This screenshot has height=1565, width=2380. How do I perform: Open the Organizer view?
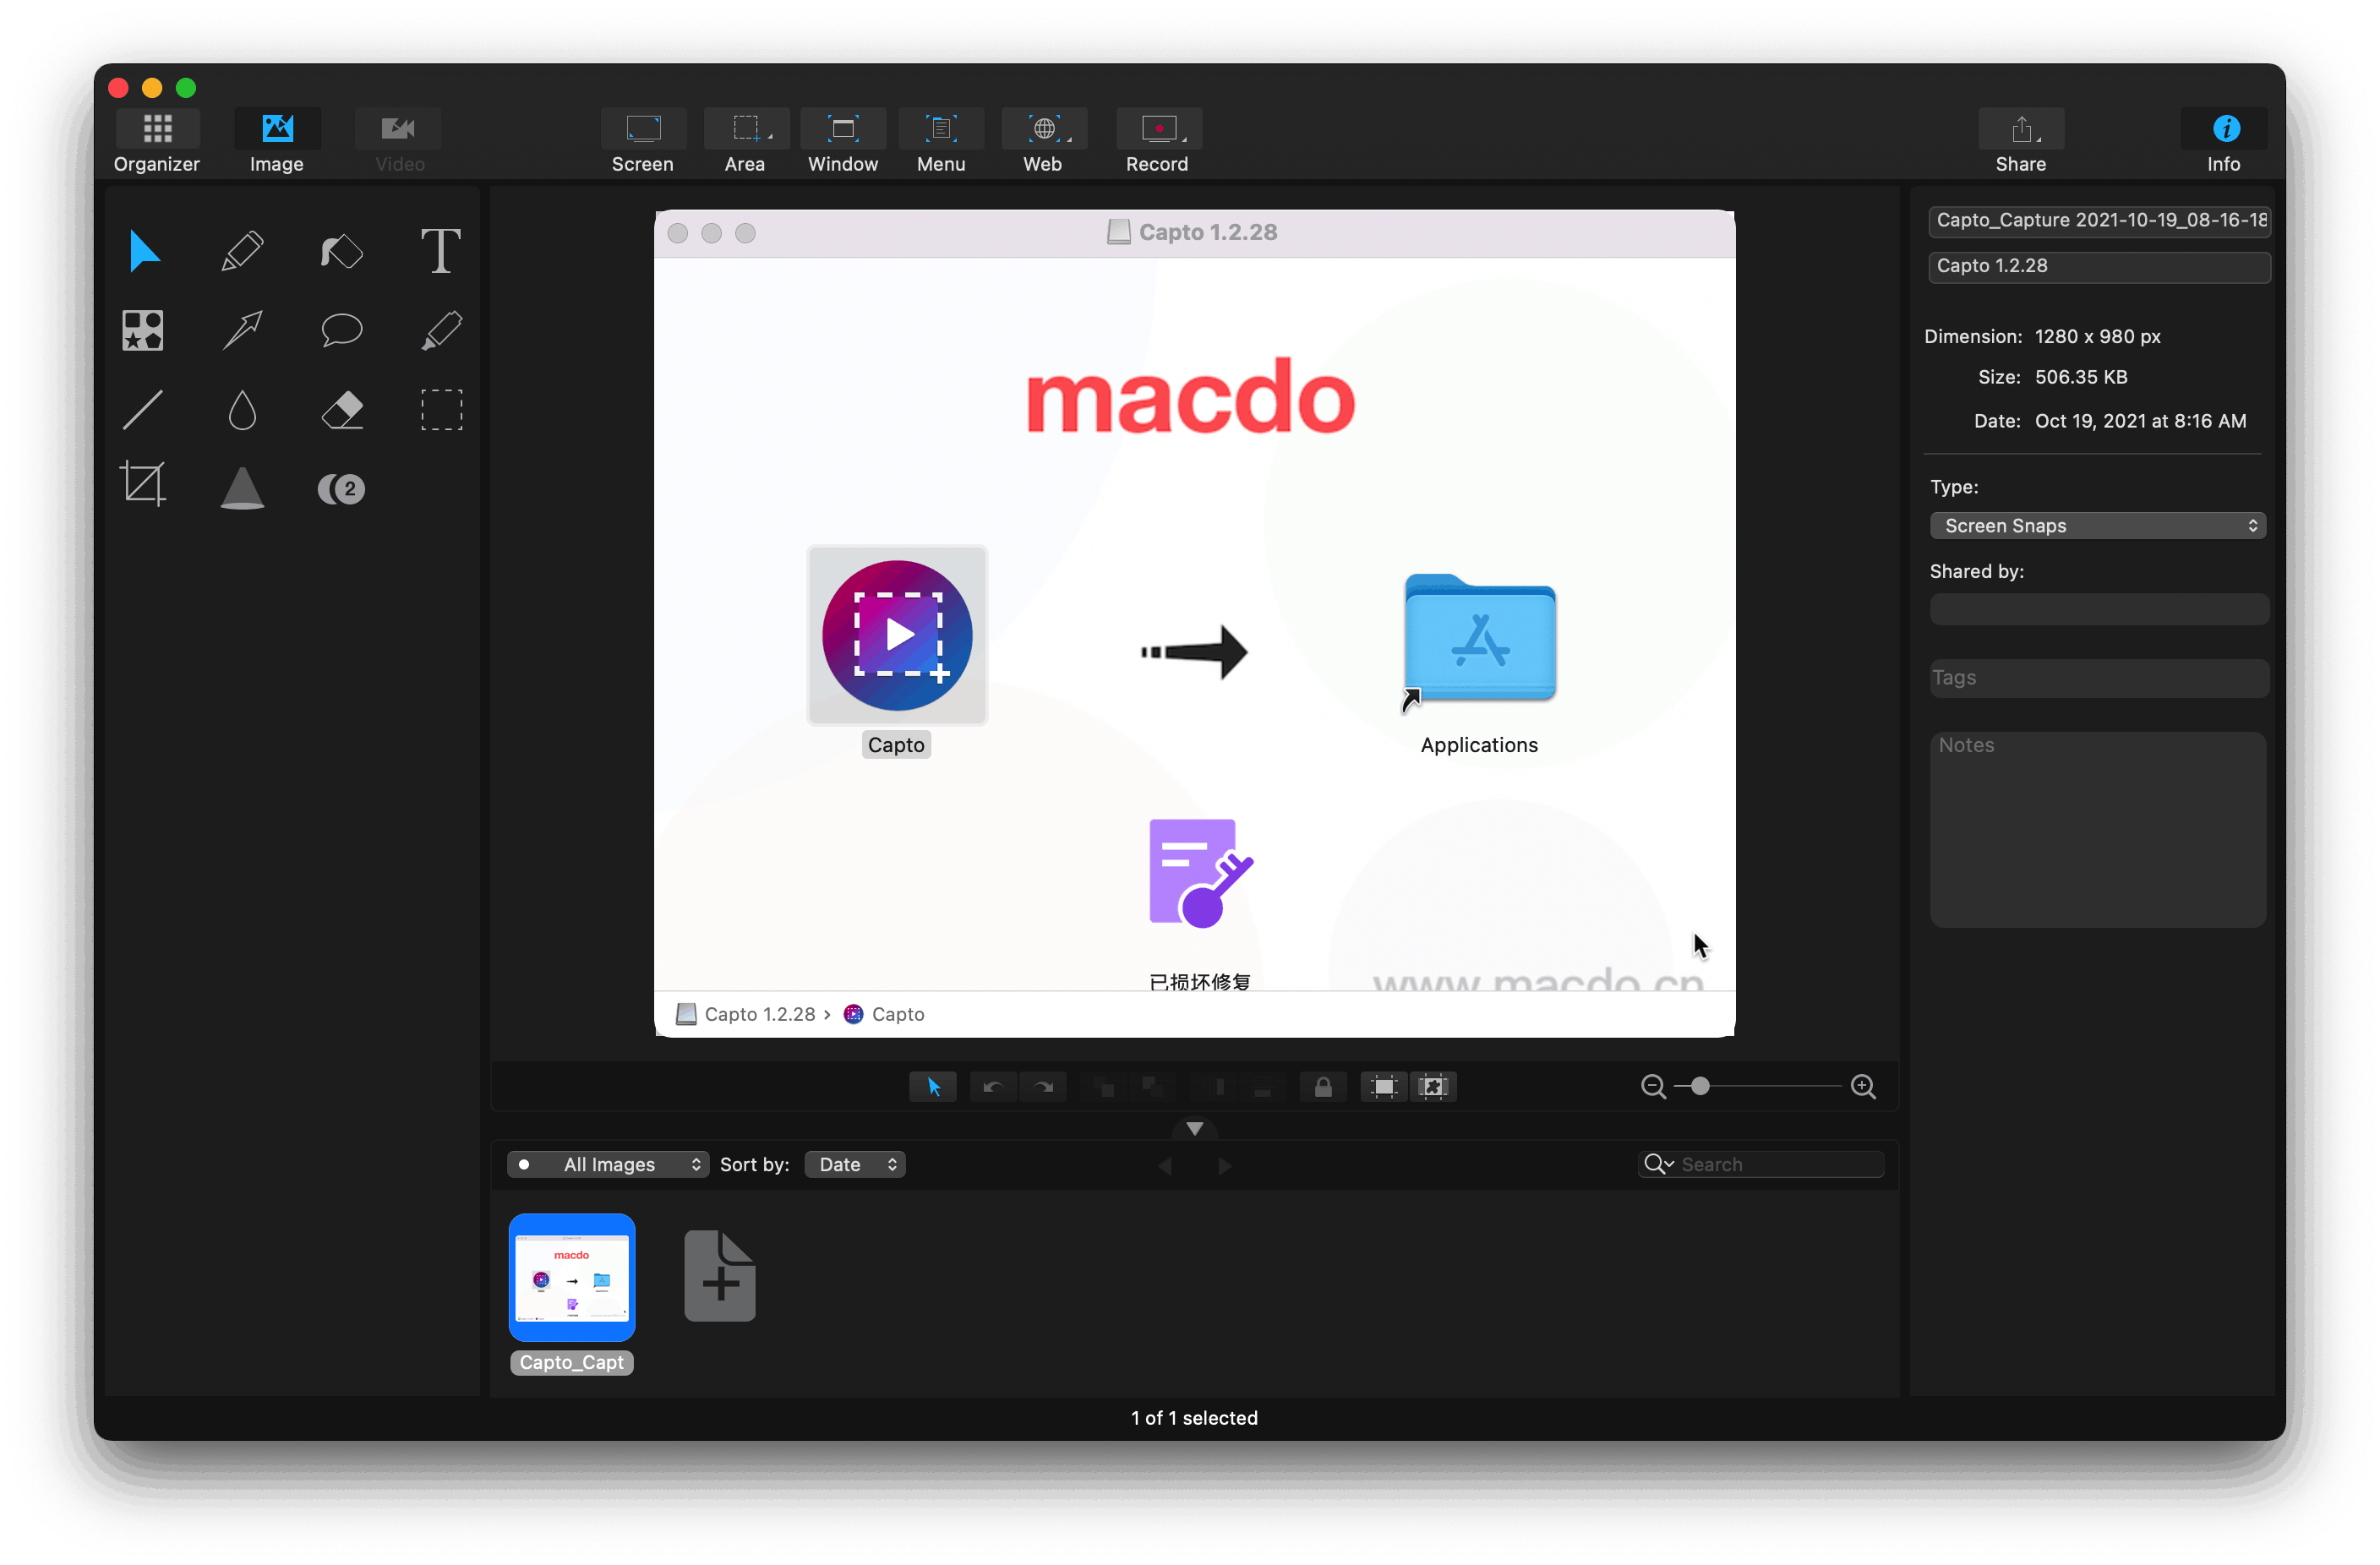click(x=157, y=141)
